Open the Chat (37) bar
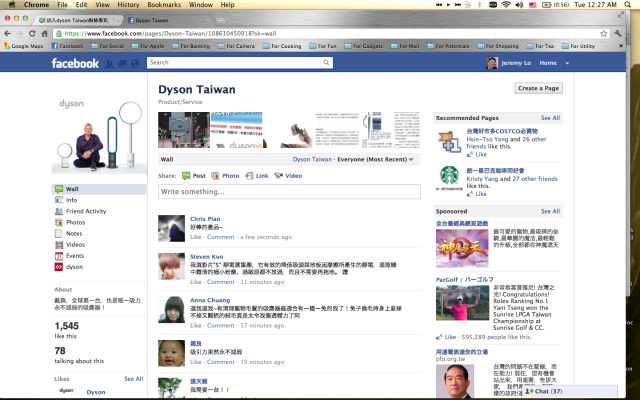640x400 pixels. [x=570, y=391]
